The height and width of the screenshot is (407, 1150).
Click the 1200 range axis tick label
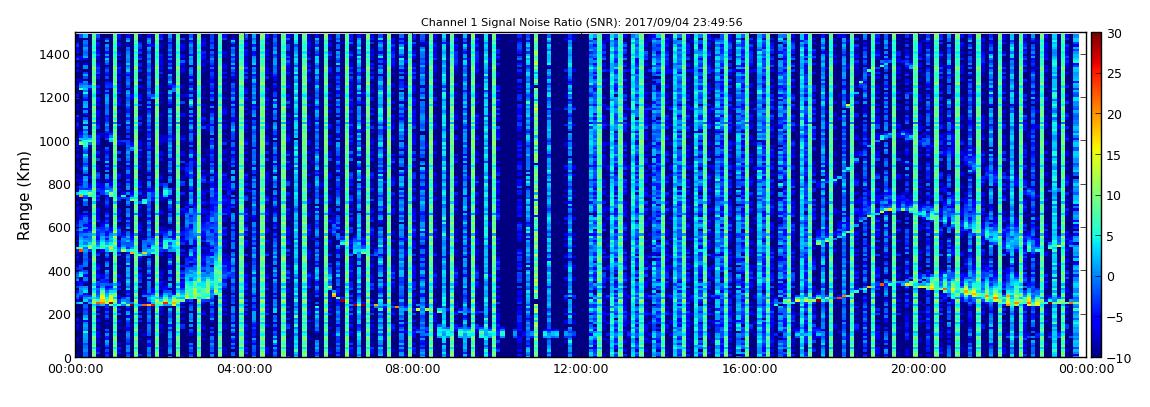[56, 98]
